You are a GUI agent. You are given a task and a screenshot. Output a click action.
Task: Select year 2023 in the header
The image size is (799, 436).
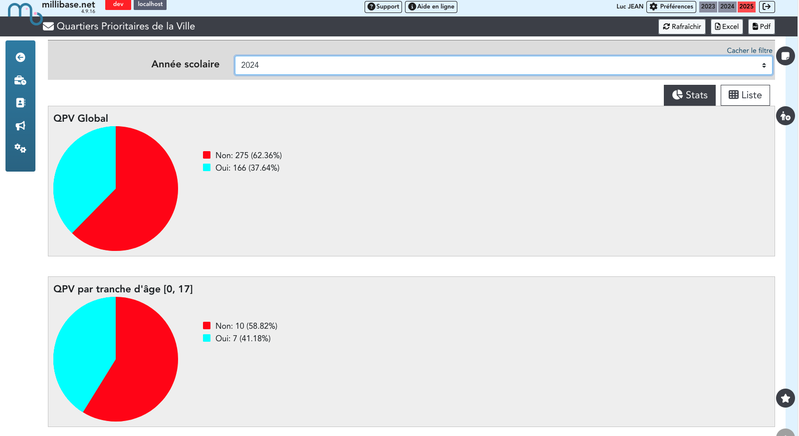click(x=707, y=7)
